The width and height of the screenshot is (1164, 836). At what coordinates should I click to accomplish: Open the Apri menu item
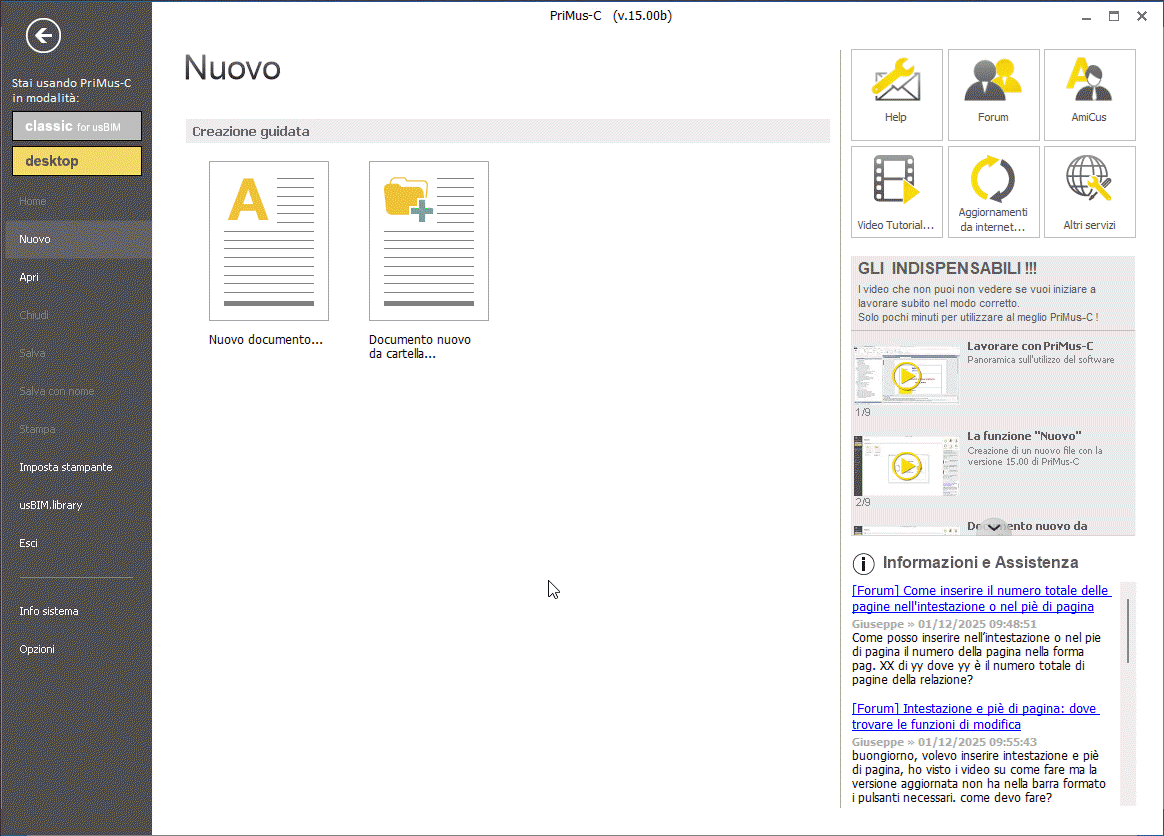[29, 277]
